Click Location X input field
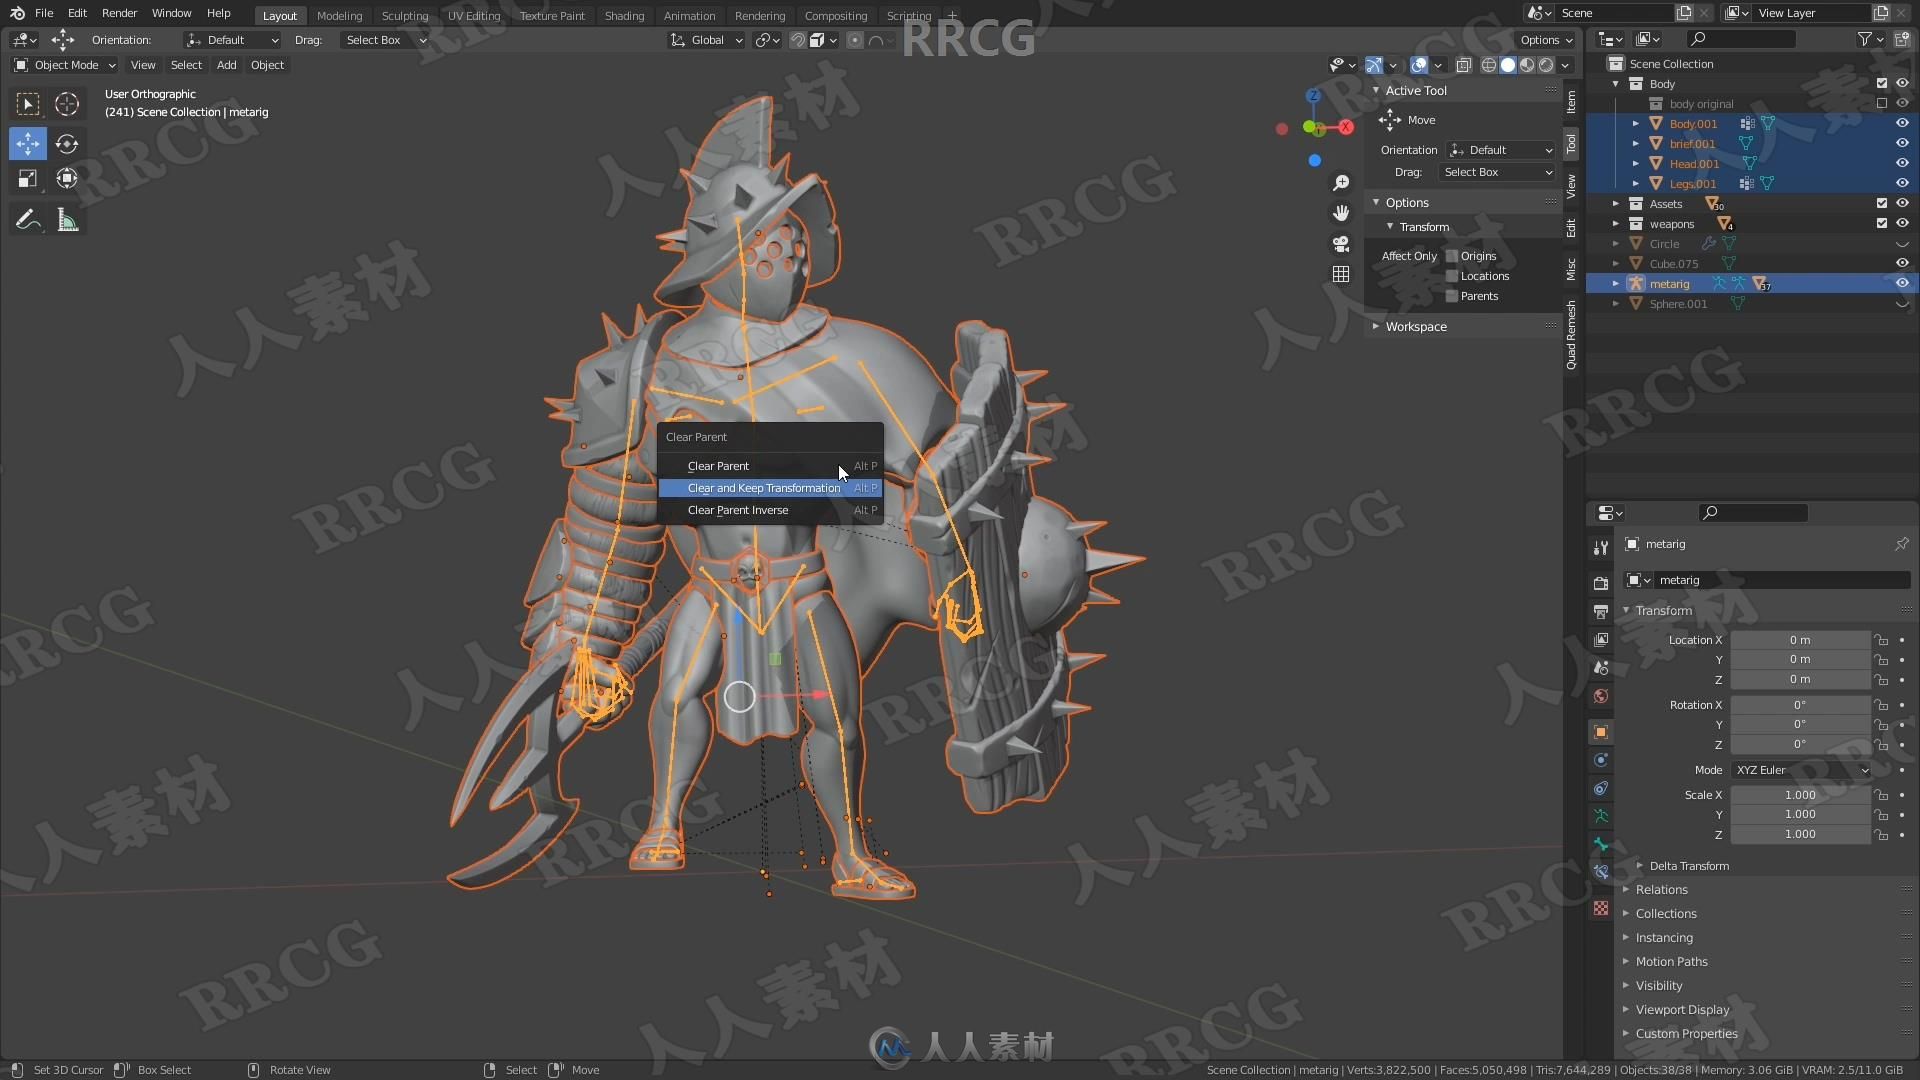The width and height of the screenshot is (1920, 1080). 1800,640
